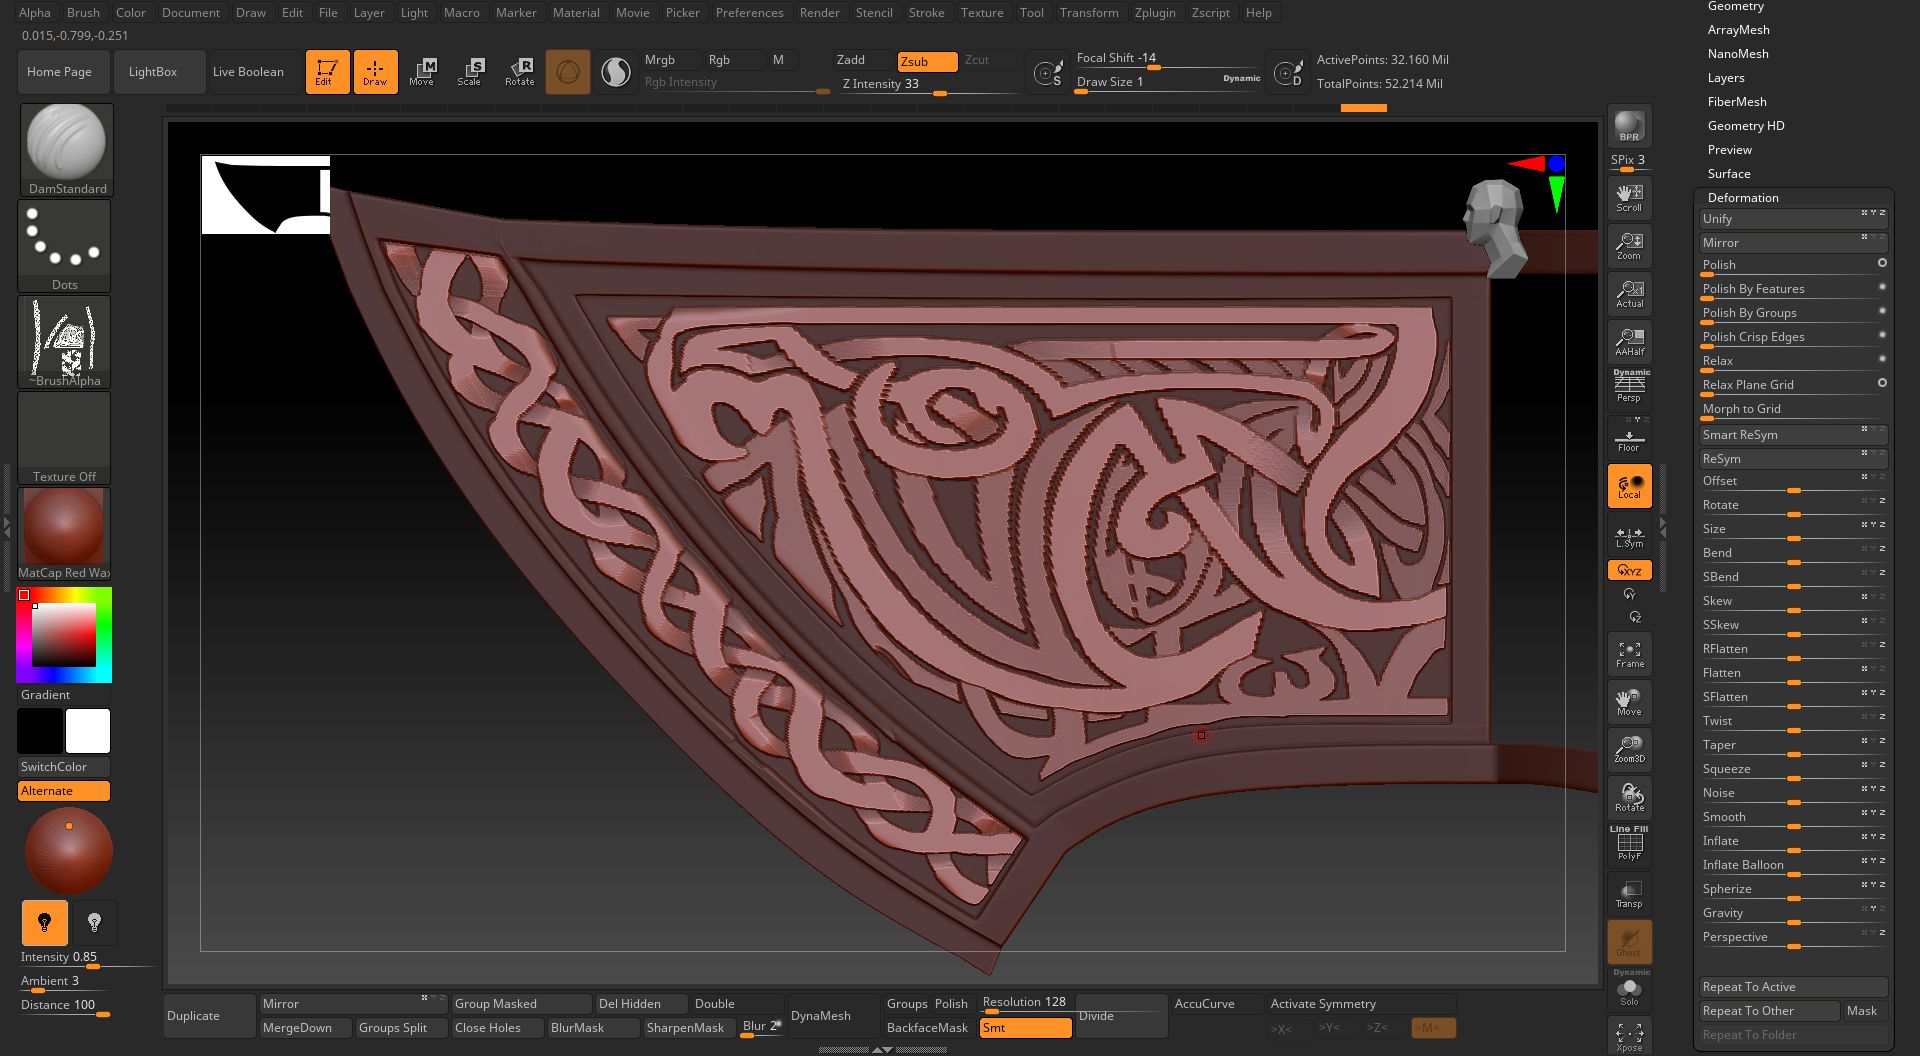Select the Move tool in top toolbar
Screen dimensions: 1920x1056
[x=422, y=71]
